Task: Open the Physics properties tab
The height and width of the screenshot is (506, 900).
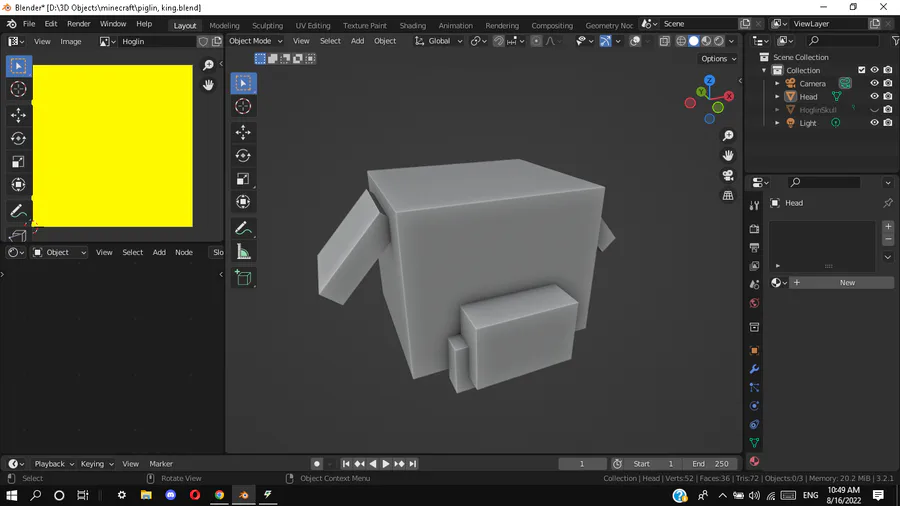Action: [754, 406]
